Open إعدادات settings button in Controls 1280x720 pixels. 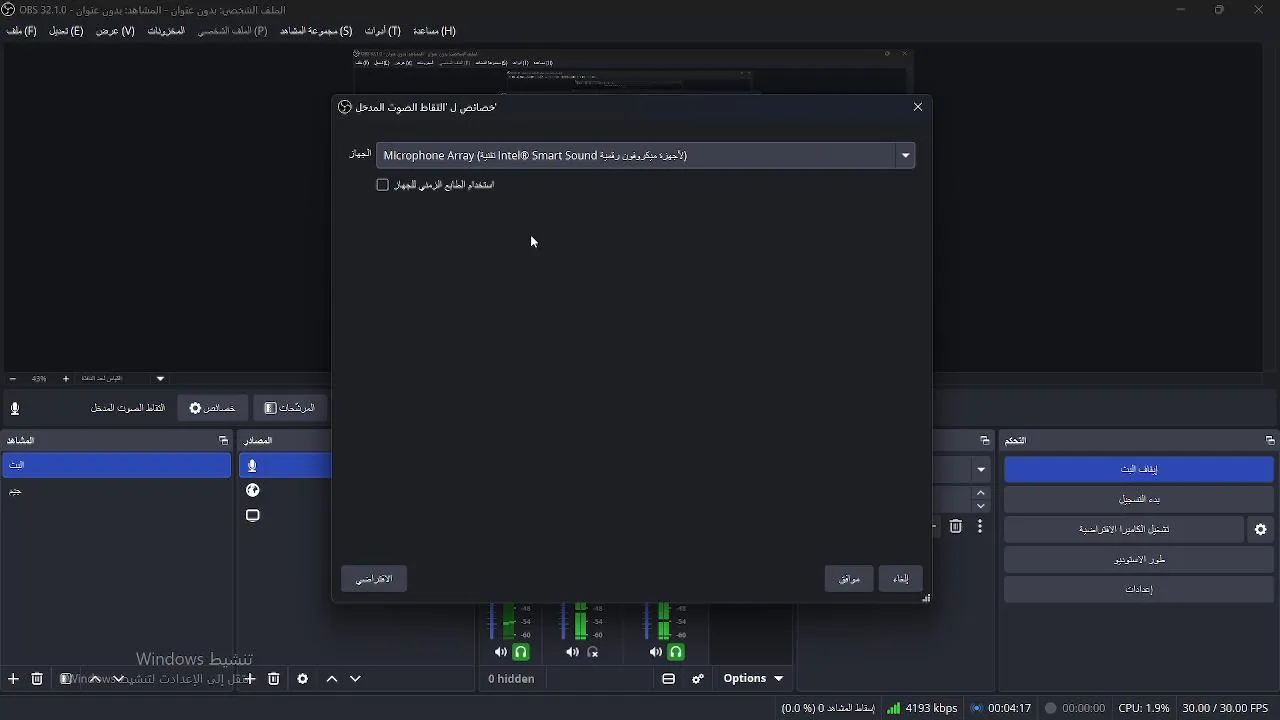(x=1139, y=590)
